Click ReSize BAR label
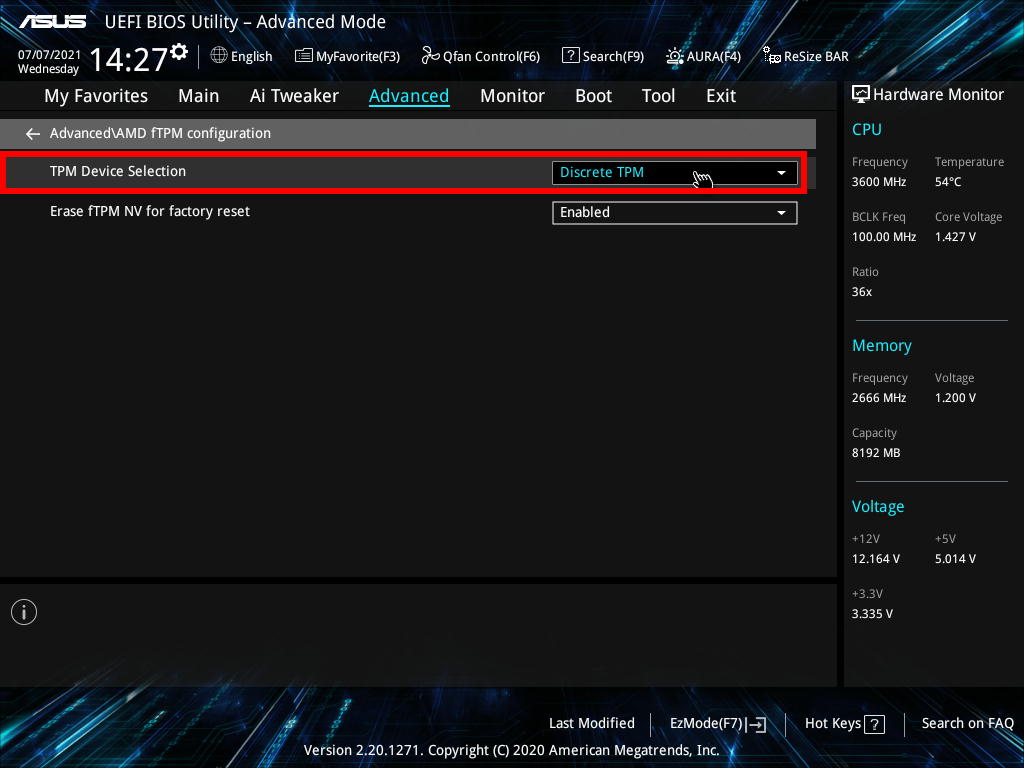This screenshot has width=1024, height=768. tap(816, 57)
